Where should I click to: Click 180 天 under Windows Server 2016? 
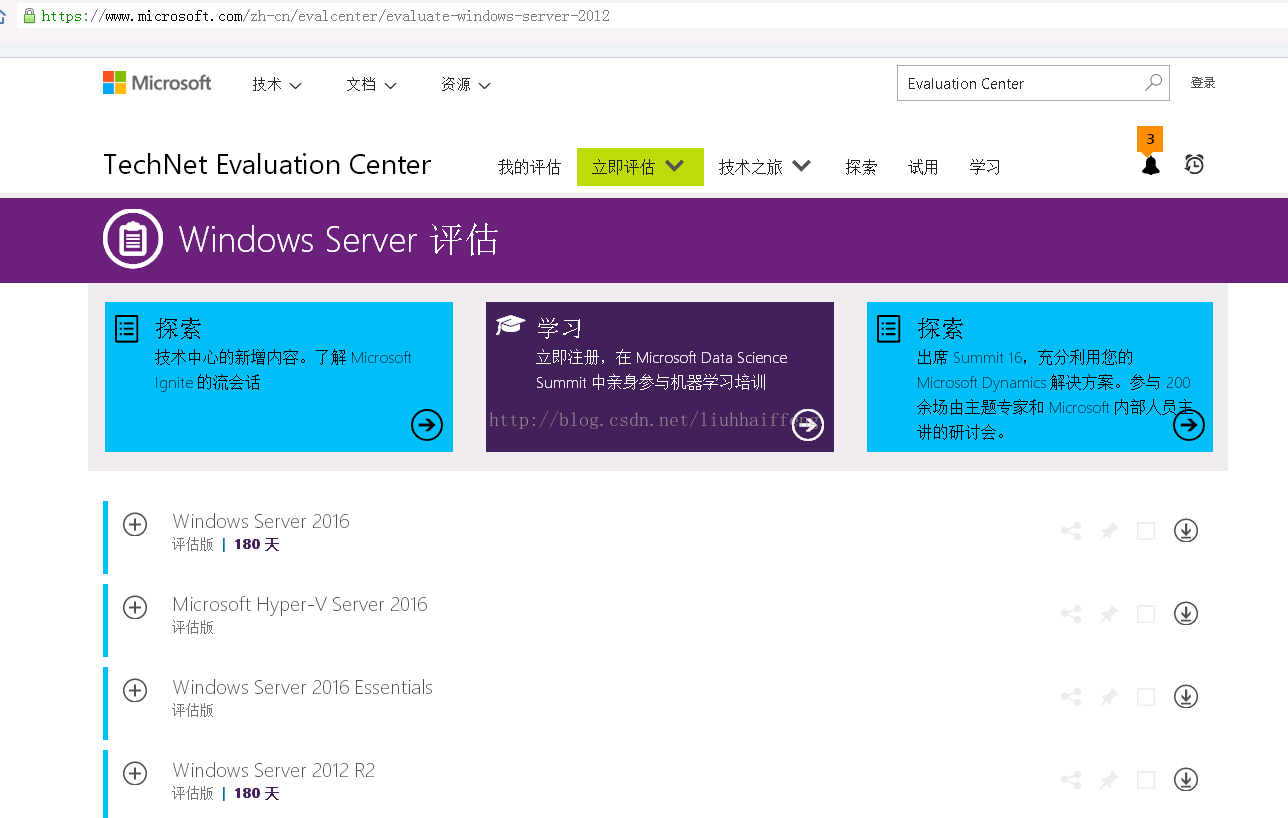coord(257,545)
